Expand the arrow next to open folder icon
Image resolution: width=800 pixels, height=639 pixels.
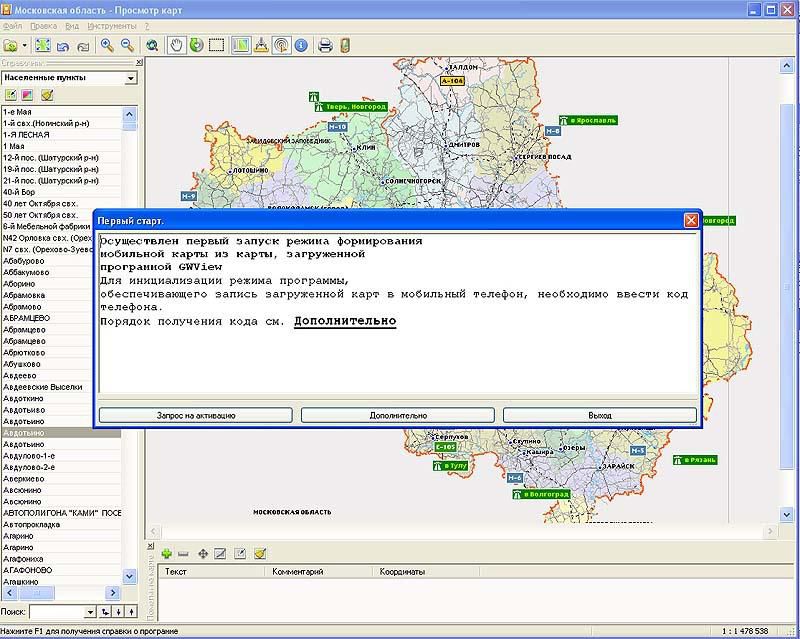24,46
